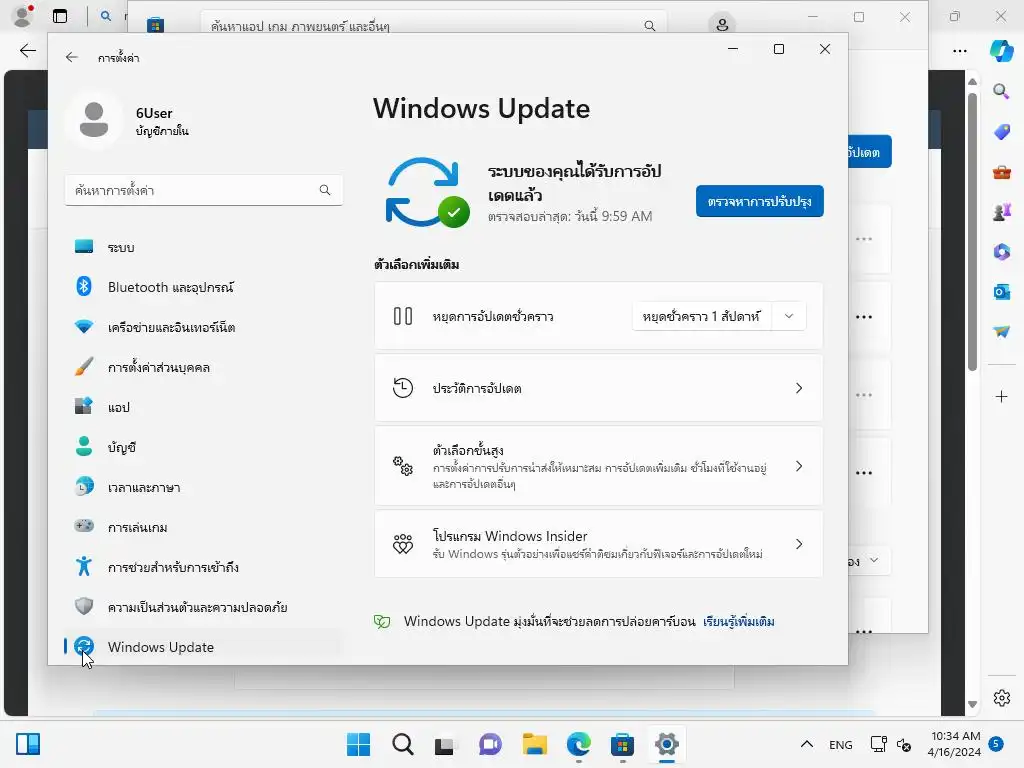Open Edge settings and more ellipsis menu
Screen dimensions: 1024x768
[959, 51]
